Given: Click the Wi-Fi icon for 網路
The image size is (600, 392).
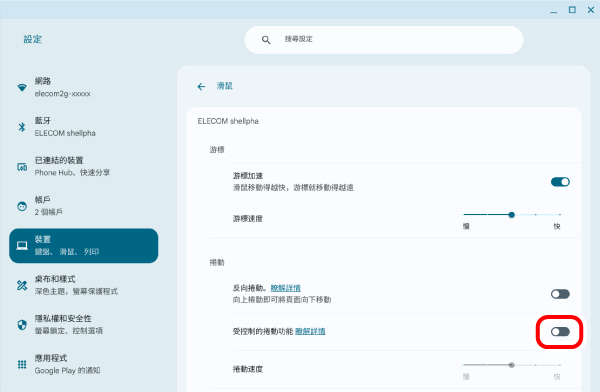Looking at the screenshot, I should [22, 87].
